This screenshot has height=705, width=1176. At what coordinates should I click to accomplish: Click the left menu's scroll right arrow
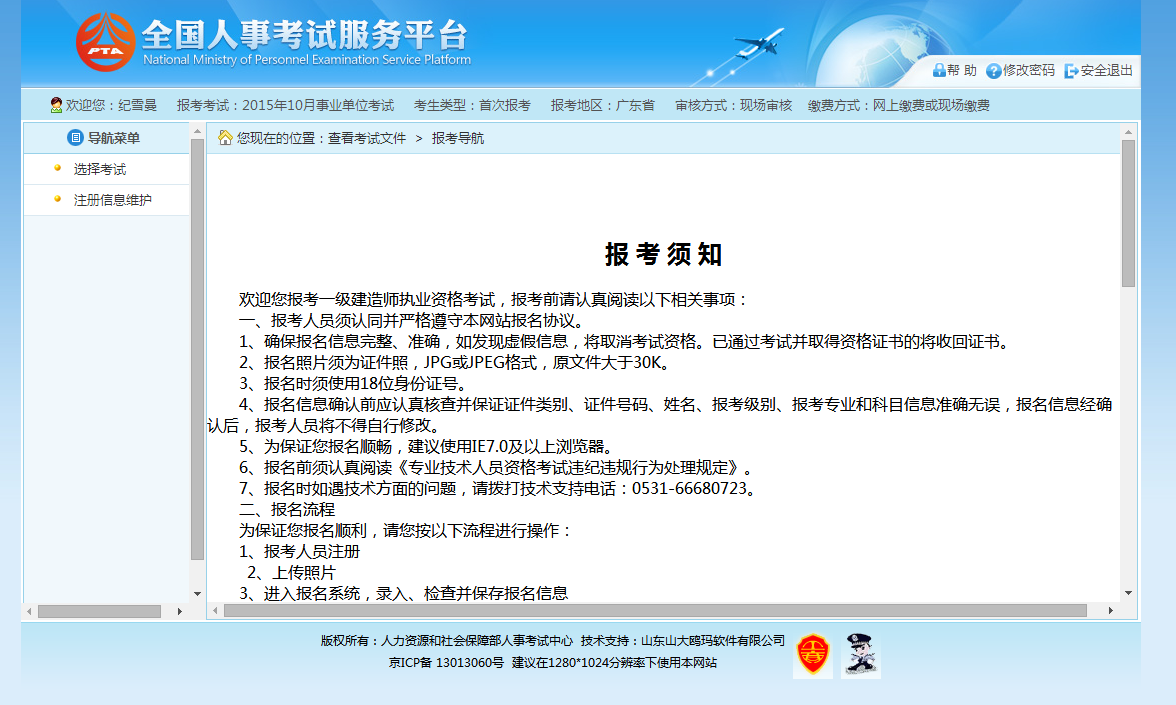(180, 611)
